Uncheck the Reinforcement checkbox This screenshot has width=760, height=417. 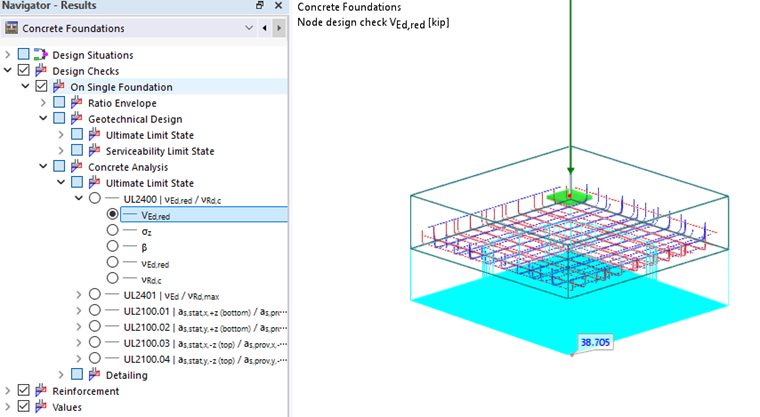coord(23,390)
